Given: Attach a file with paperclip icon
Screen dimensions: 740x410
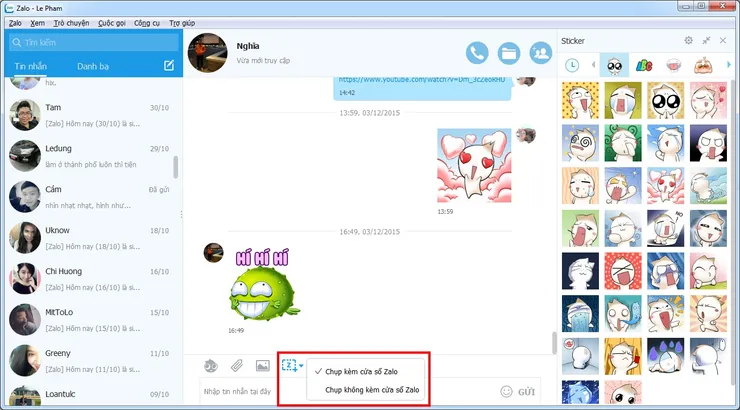Looking at the screenshot, I should [x=237, y=366].
